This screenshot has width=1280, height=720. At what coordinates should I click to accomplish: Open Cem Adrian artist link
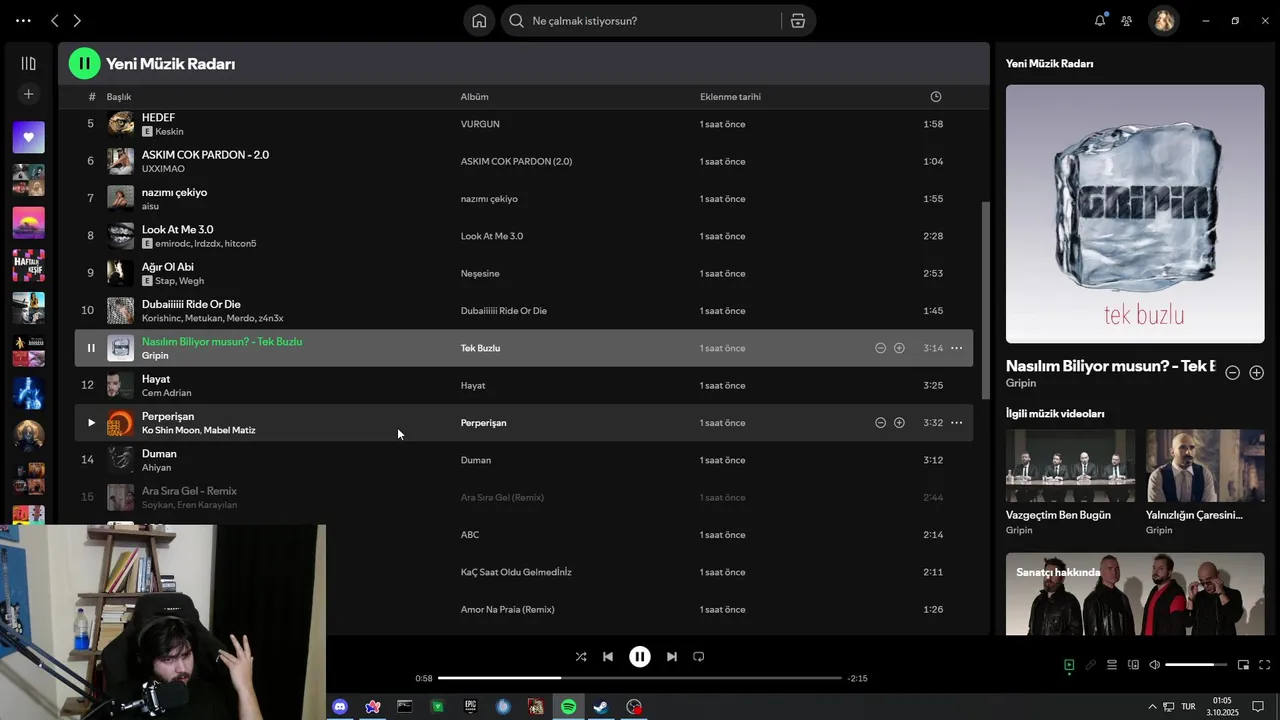pyautogui.click(x=166, y=393)
